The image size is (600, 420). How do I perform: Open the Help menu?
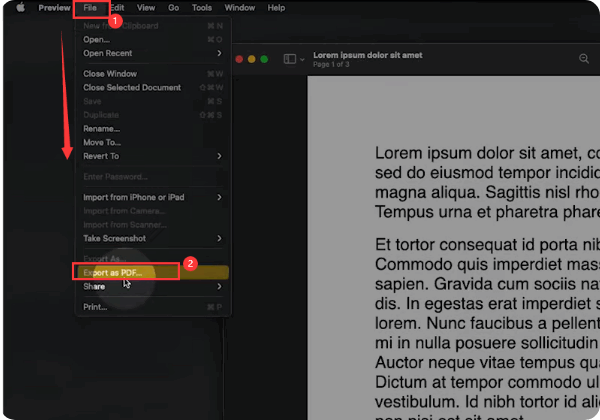276,8
